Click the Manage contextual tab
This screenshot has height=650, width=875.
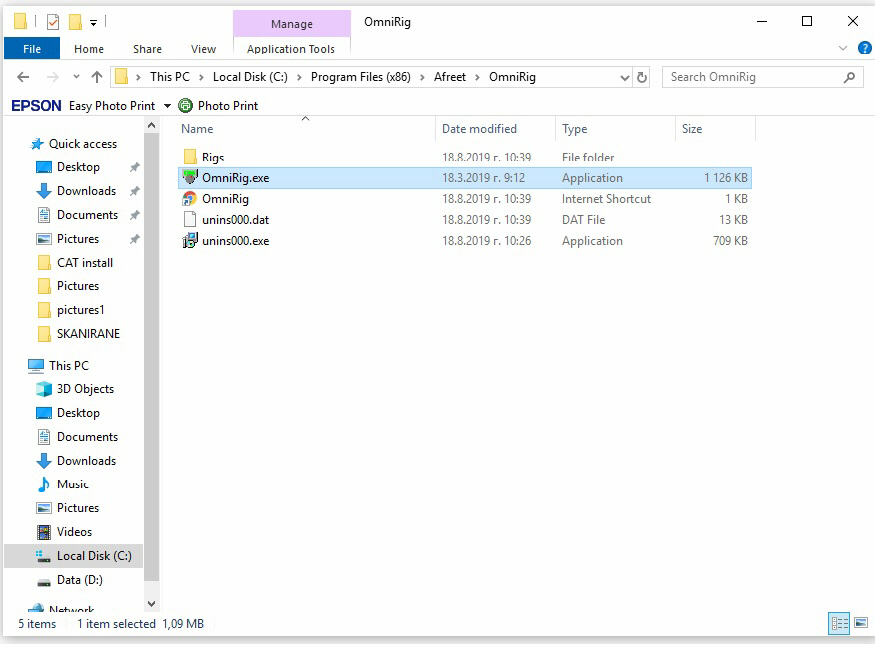click(292, 23)
